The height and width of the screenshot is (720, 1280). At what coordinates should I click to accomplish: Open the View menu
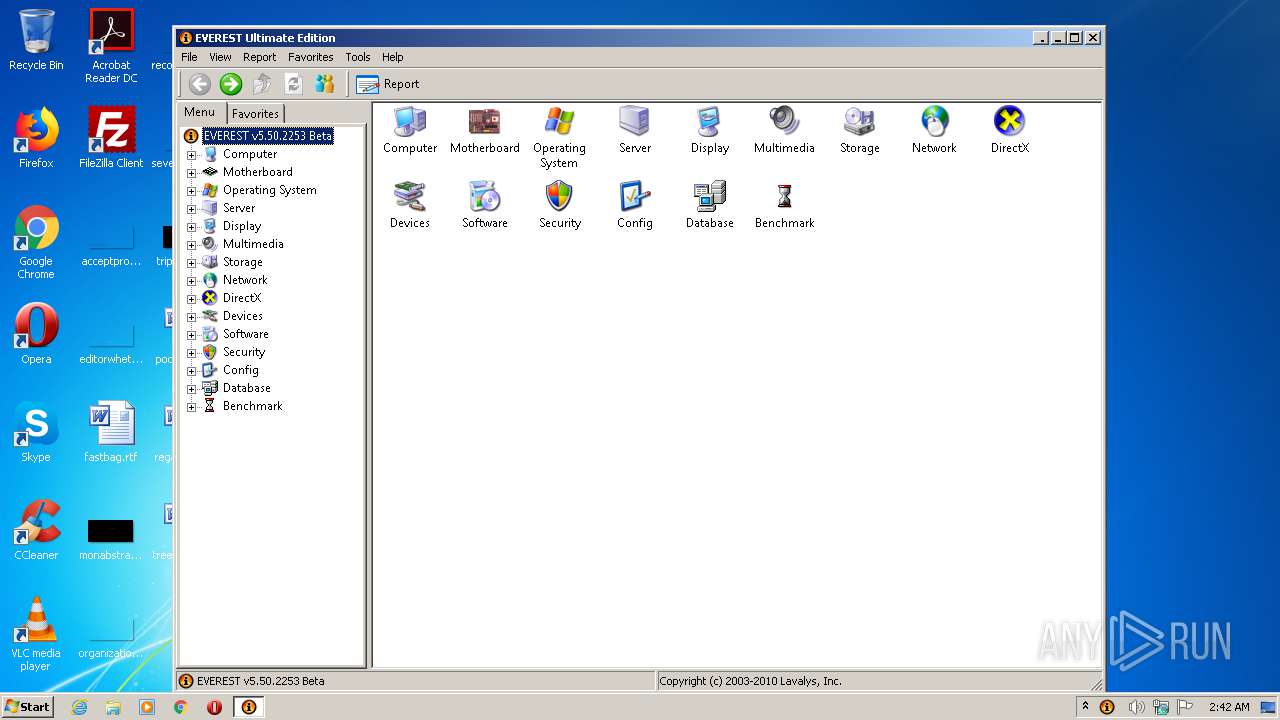point(220,57)
